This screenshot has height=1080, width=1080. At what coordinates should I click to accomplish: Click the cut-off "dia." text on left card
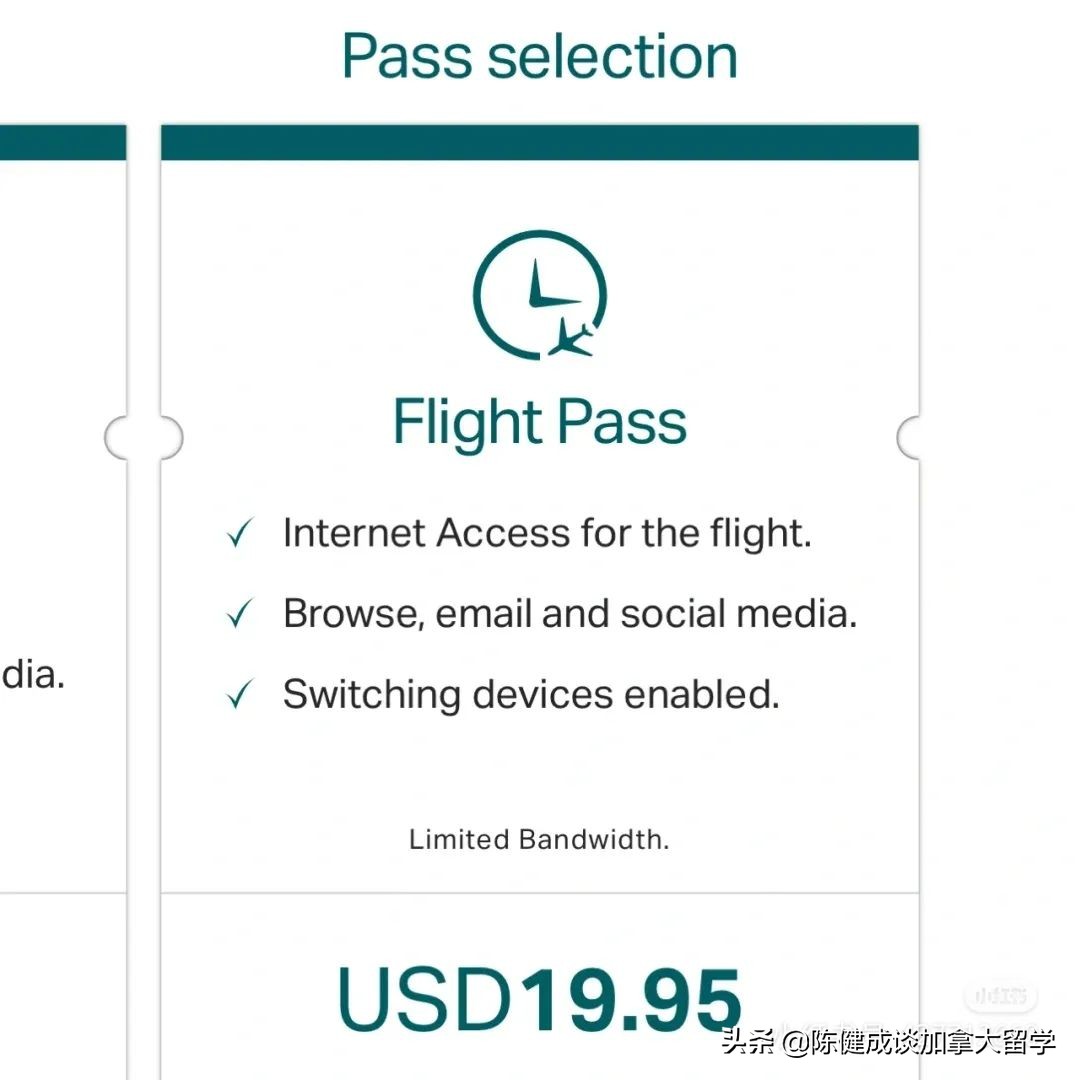(x=32, y=675)
